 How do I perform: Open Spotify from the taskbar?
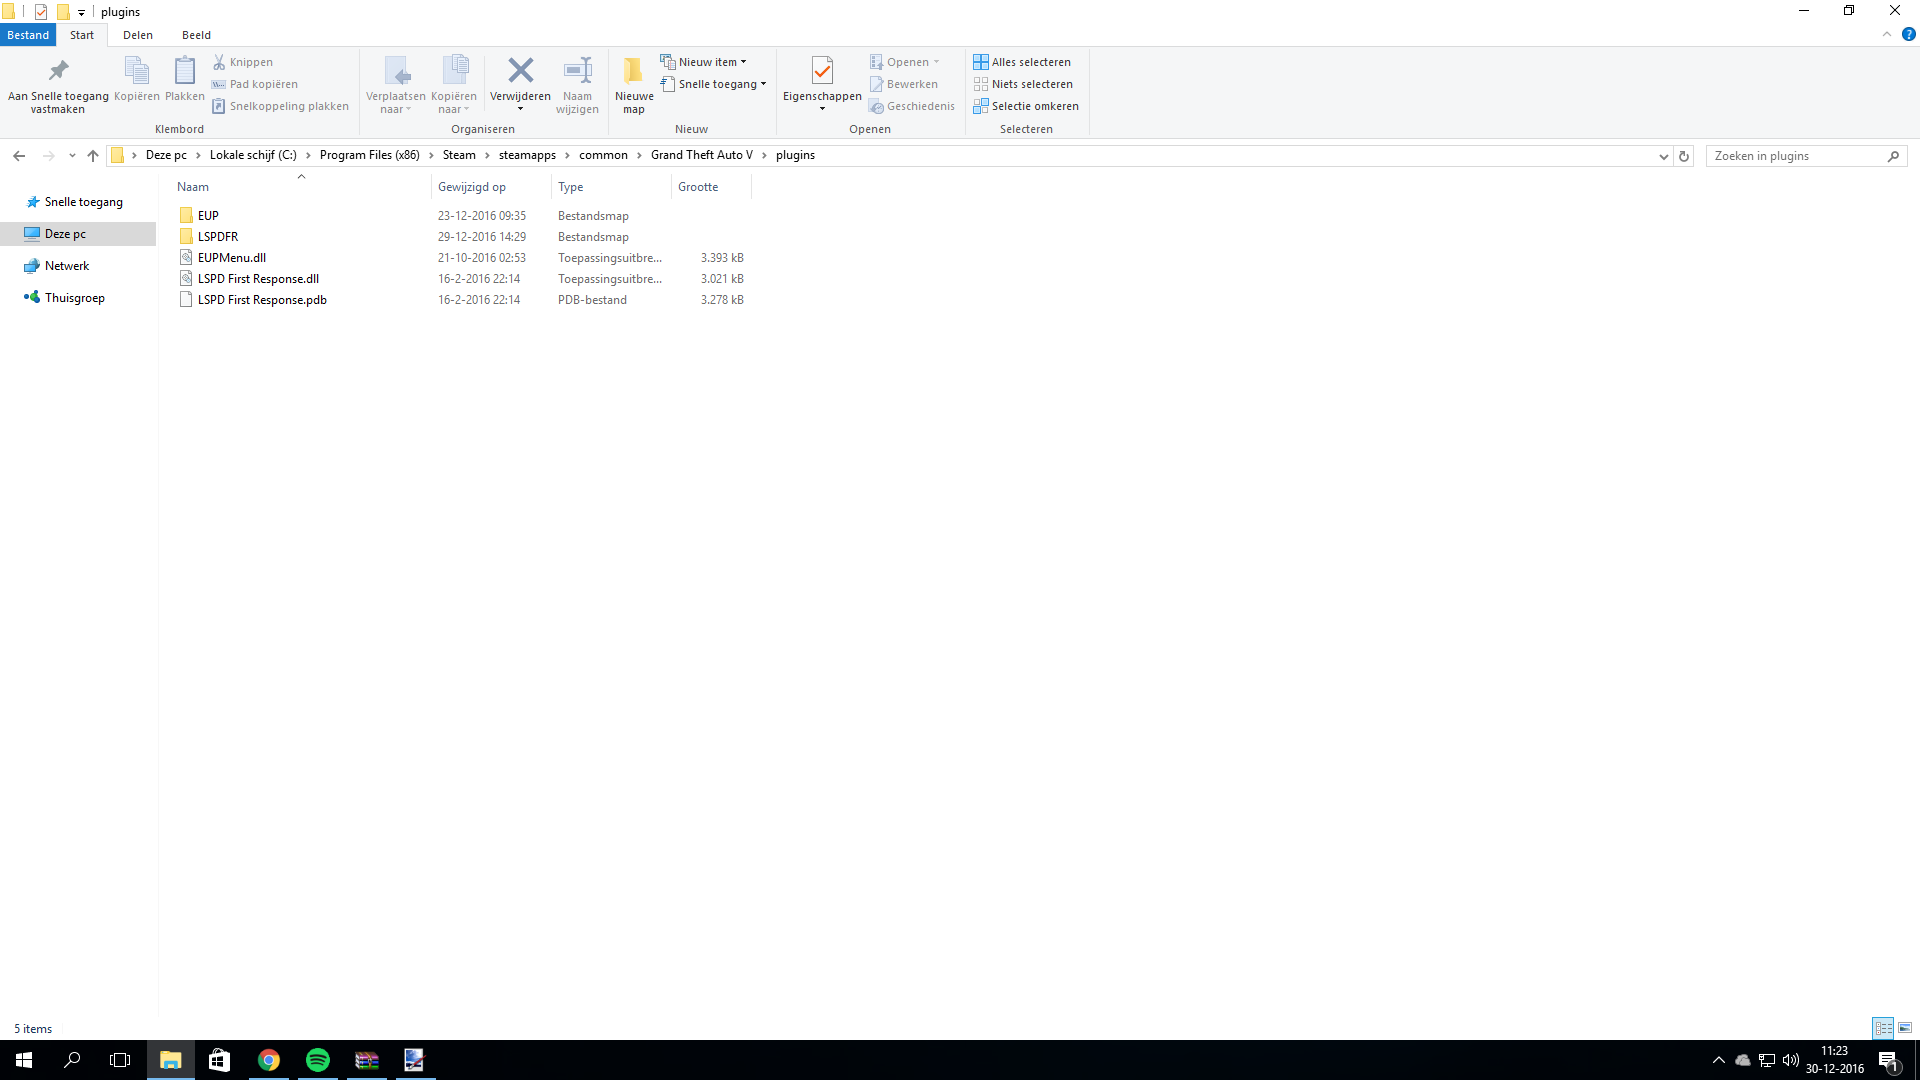[x=318, y=1060]
